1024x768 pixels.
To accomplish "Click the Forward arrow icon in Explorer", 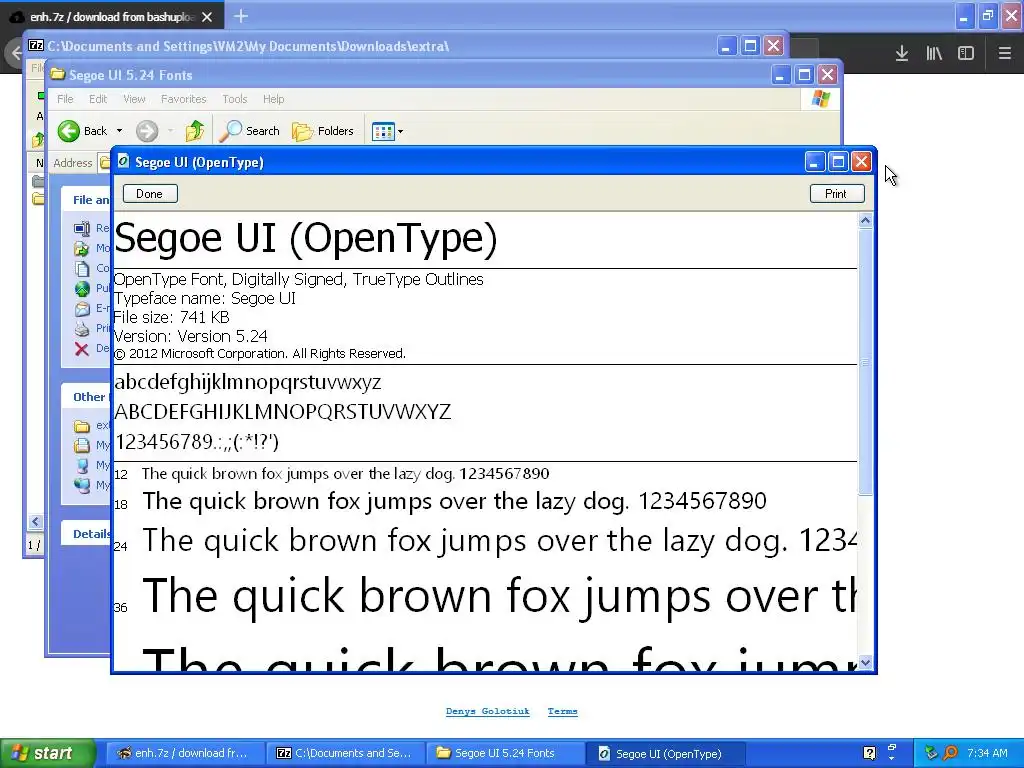I will [x=147, y=131].
